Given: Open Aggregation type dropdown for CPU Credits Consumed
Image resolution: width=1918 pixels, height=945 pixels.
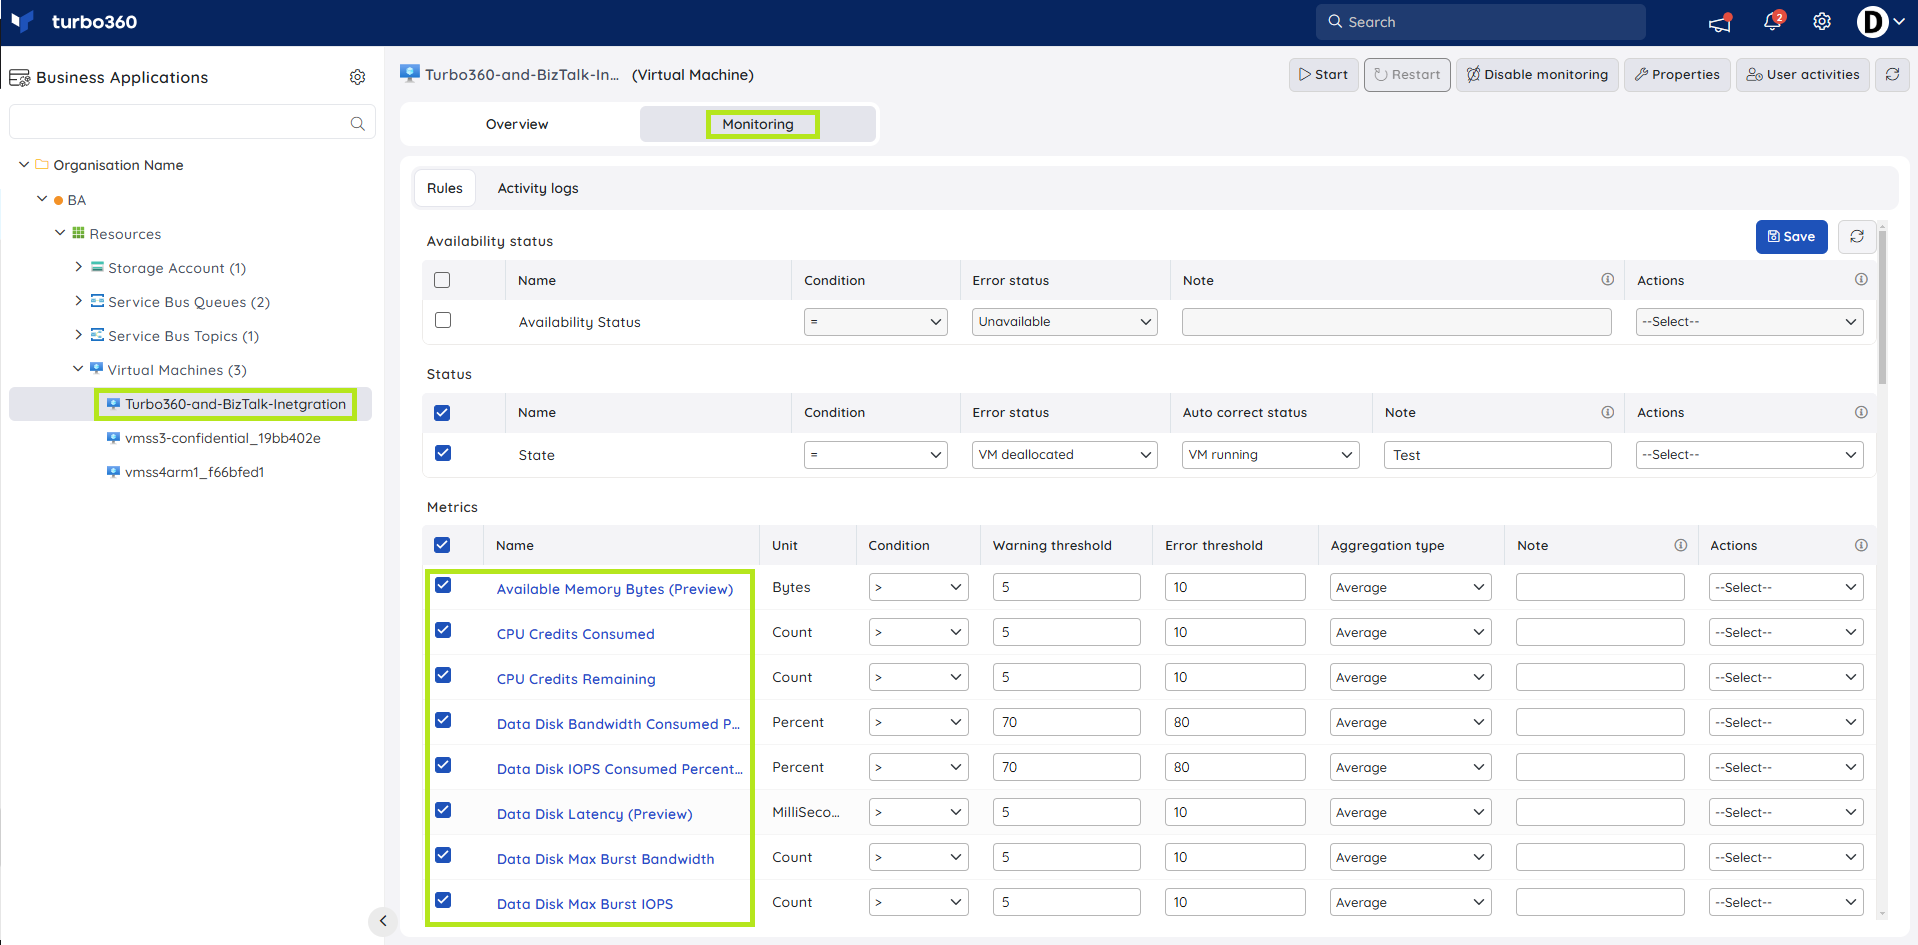Looking at the screenshot, I should click(x=1410, y=632).
